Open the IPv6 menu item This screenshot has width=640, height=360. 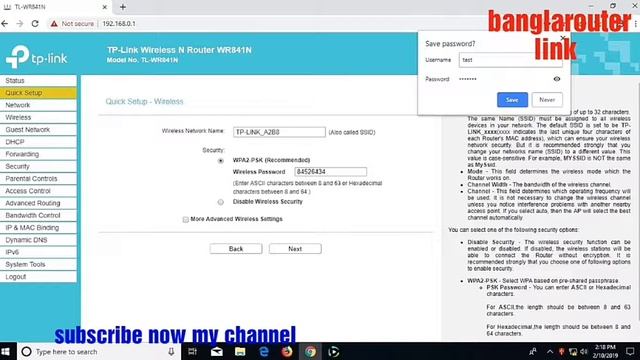(x=38, y=252)
